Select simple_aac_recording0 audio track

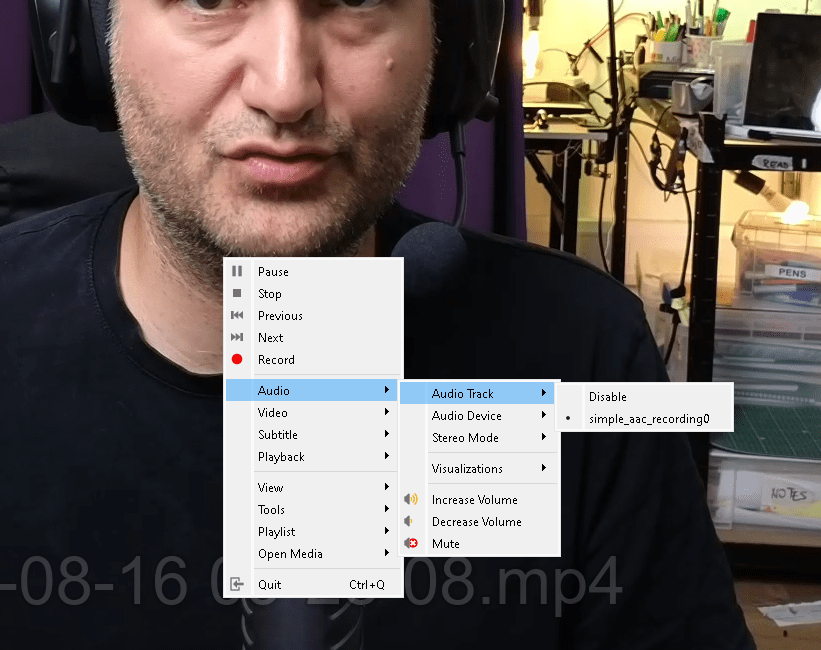coord(644,418)
